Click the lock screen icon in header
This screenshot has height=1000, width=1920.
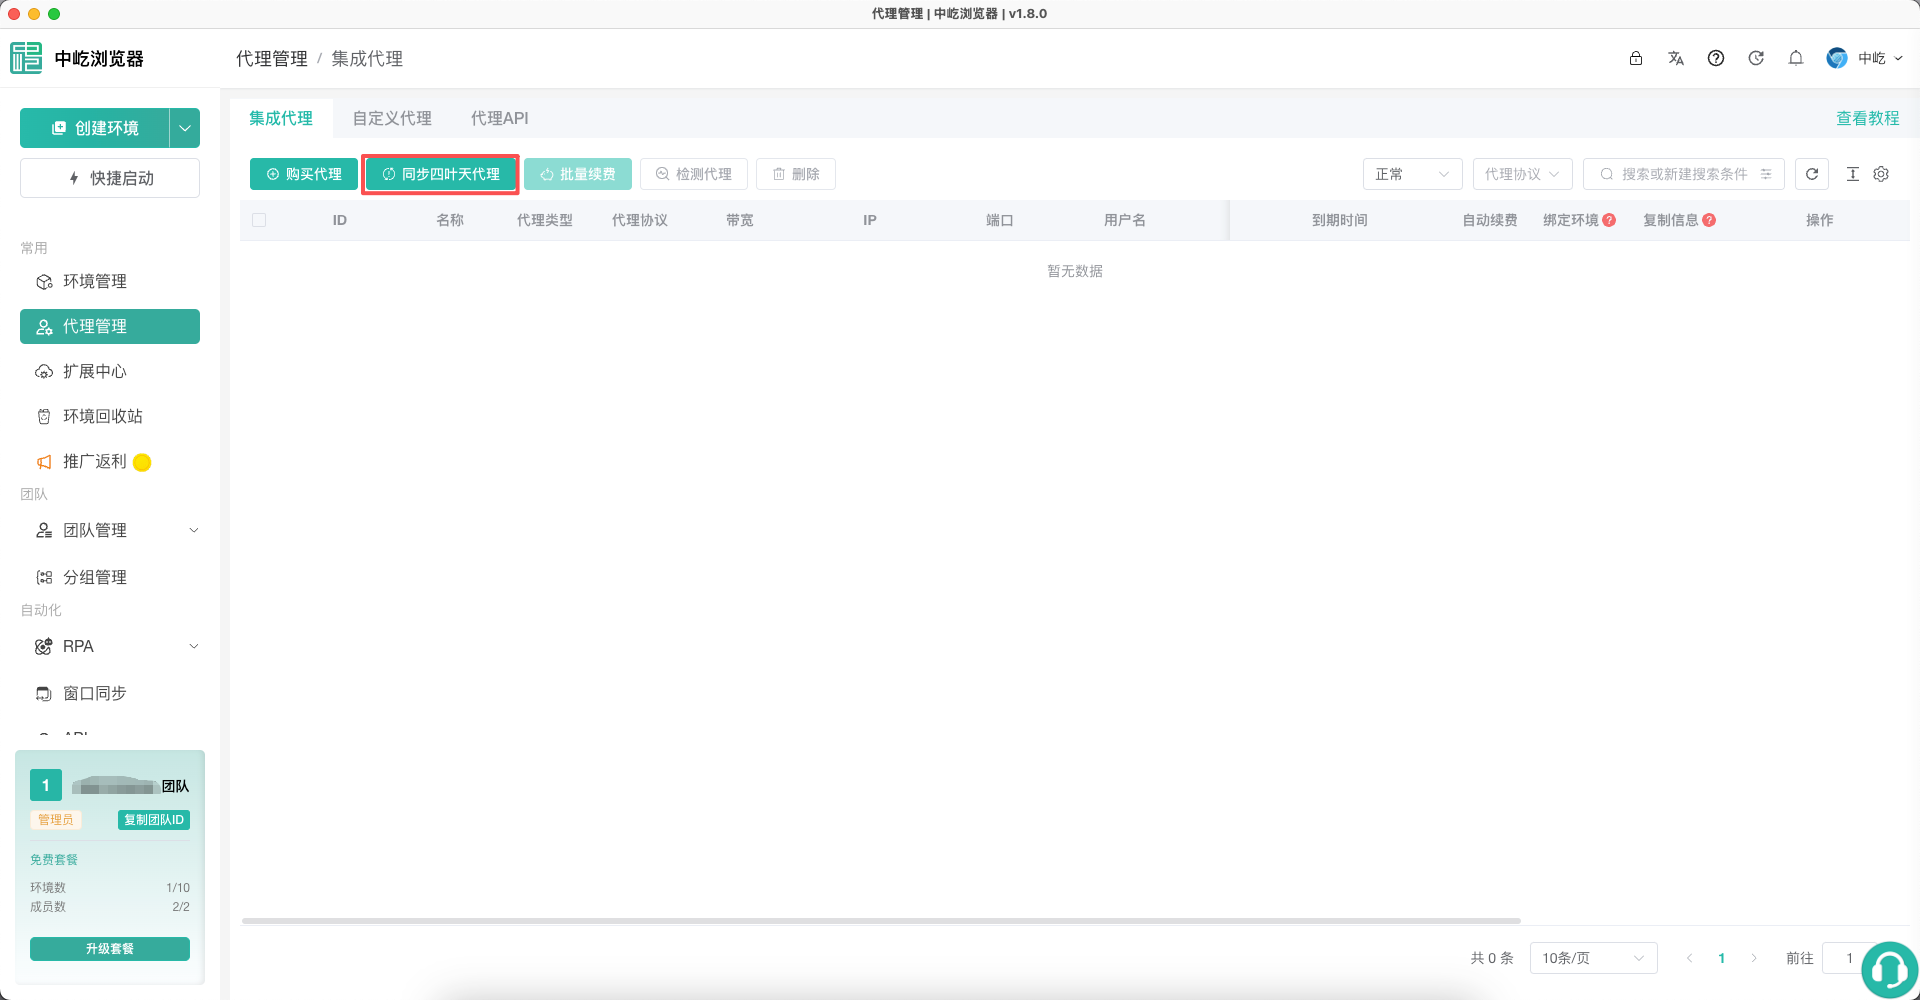1636,58
